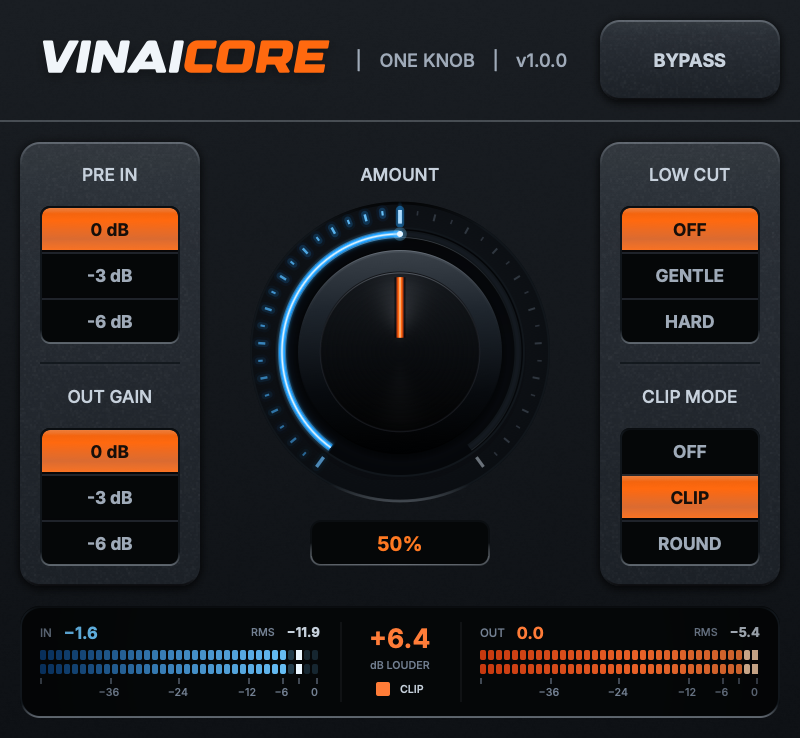Select ROUND clip mode
Viewport: 800px width, 738px height.
pyautogui.click(x=689, y=544)
